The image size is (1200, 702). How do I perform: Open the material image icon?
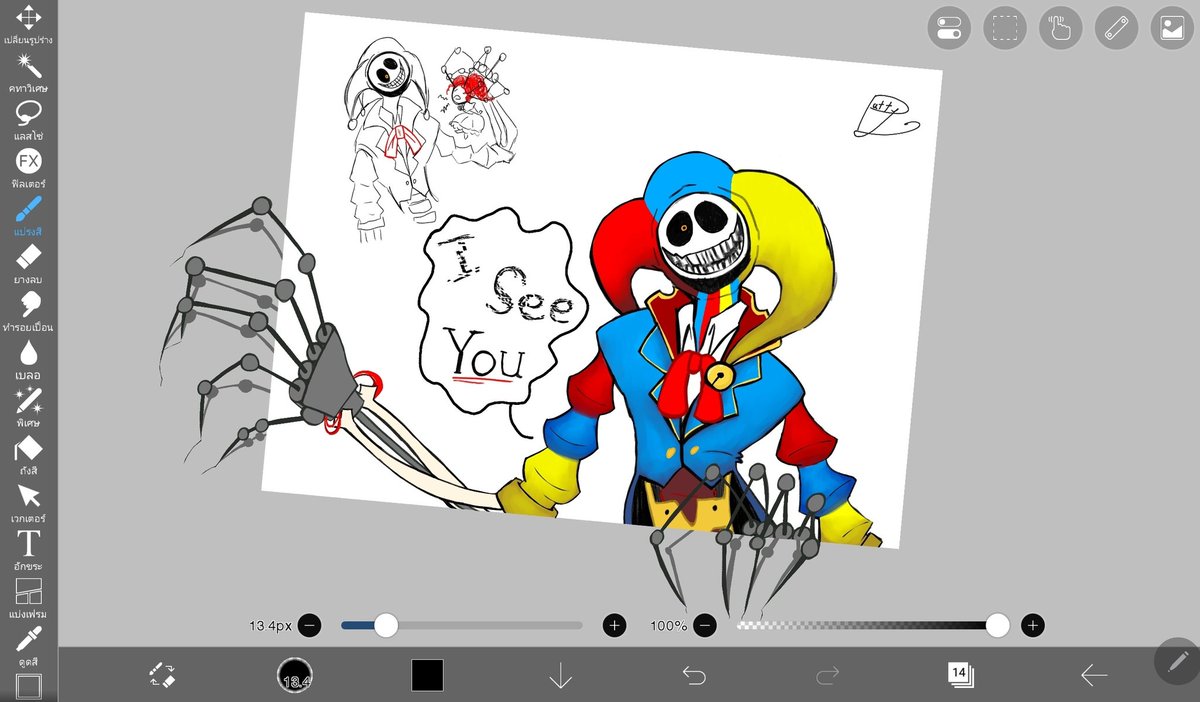(x=1172, y=28)
